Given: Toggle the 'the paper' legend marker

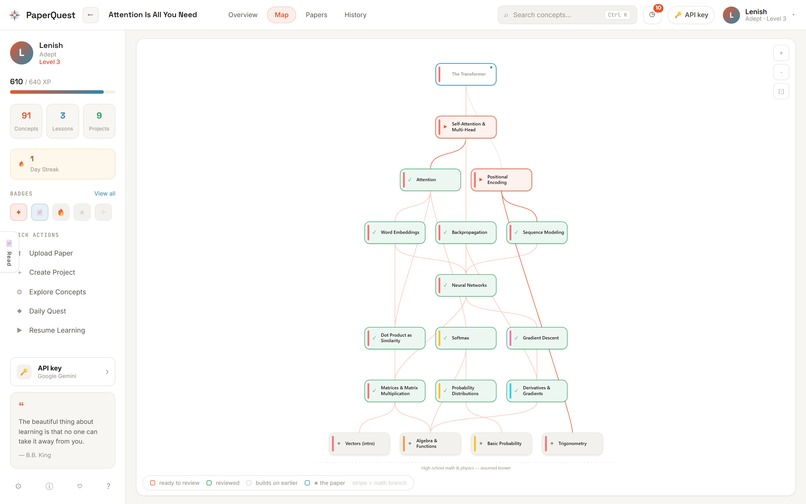Looking at the screenshot, I should (x=307, y=483).
